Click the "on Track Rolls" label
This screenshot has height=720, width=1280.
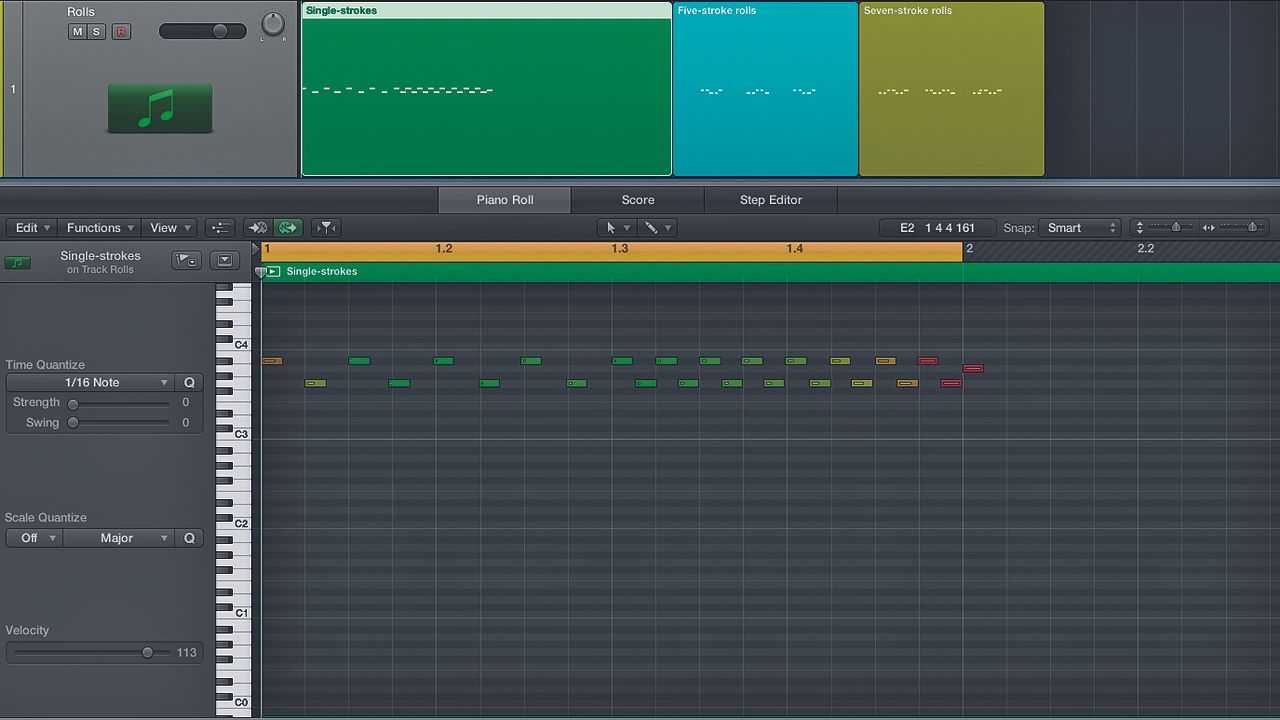(100, 270)
